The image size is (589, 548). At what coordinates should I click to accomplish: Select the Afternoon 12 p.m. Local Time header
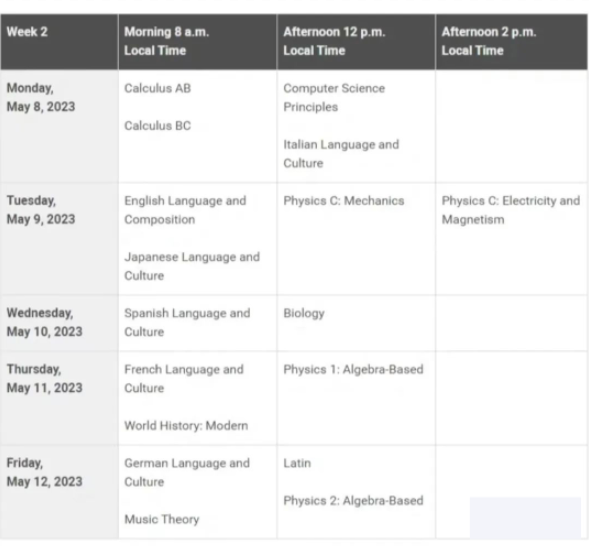click(334, 41)
